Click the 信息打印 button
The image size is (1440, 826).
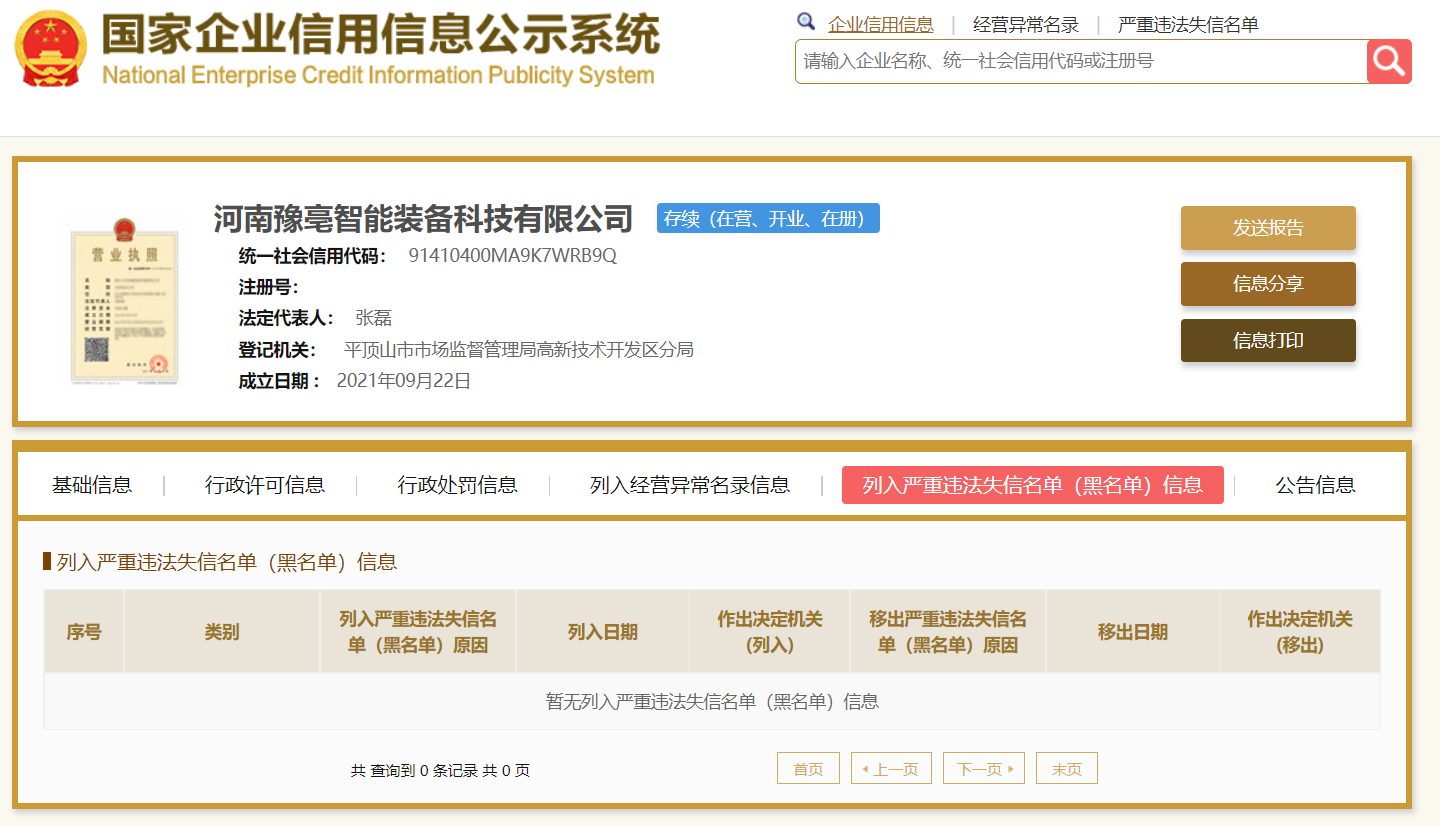1268,341
